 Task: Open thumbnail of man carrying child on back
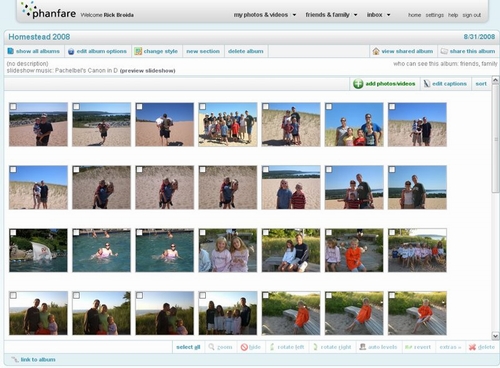pyautogui.click(x=165, y=124)
